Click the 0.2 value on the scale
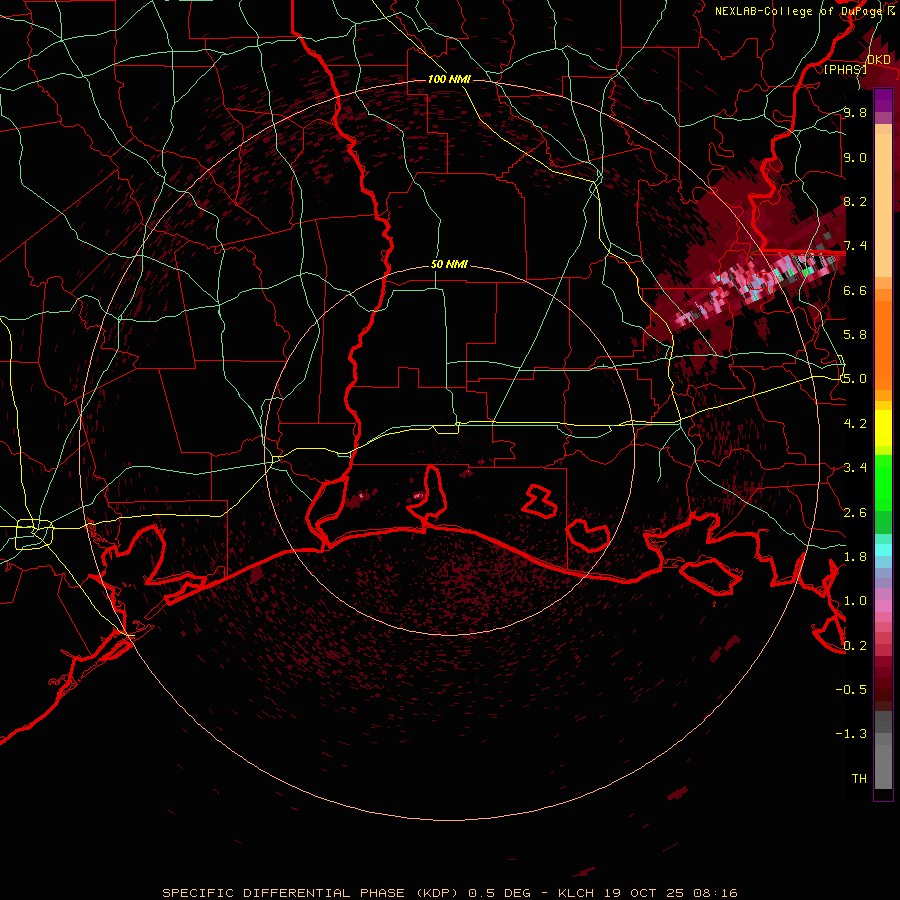This screenshot has width=900, height=900. 855,646
